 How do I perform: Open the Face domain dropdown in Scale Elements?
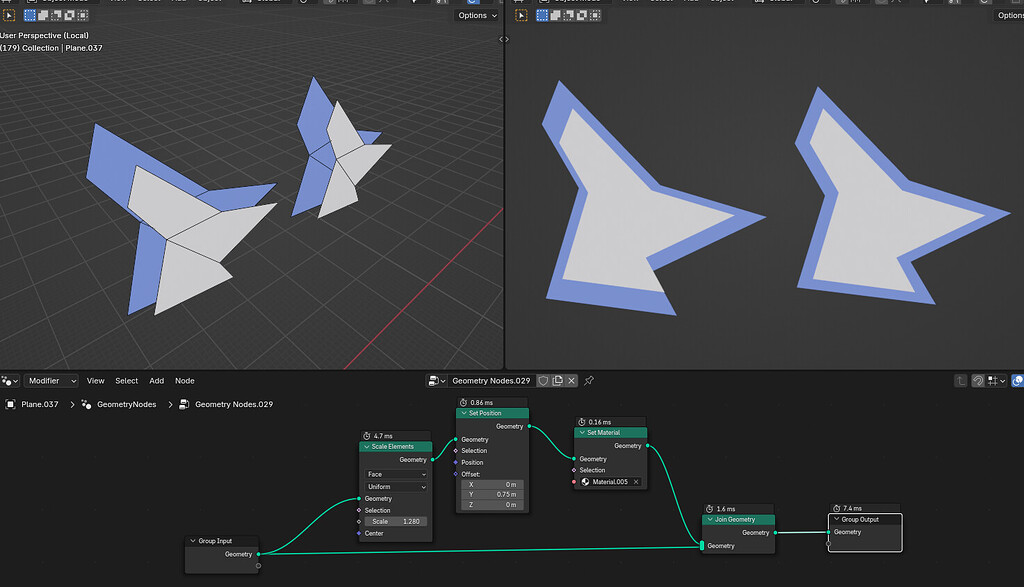396,474
